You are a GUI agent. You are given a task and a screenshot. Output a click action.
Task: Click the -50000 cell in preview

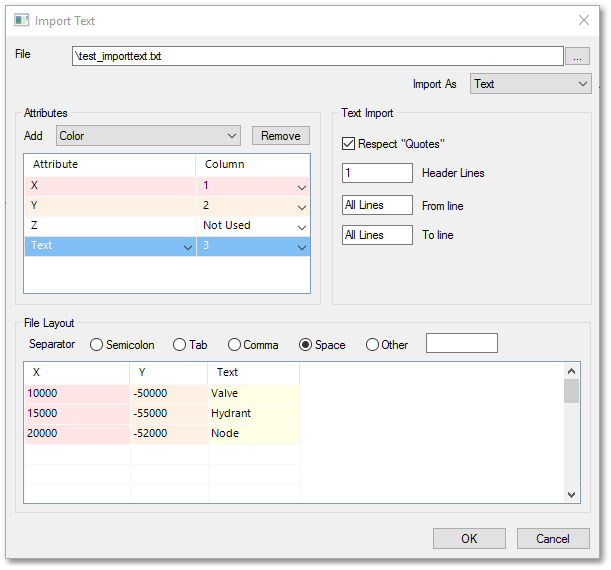tap(169, 394)
